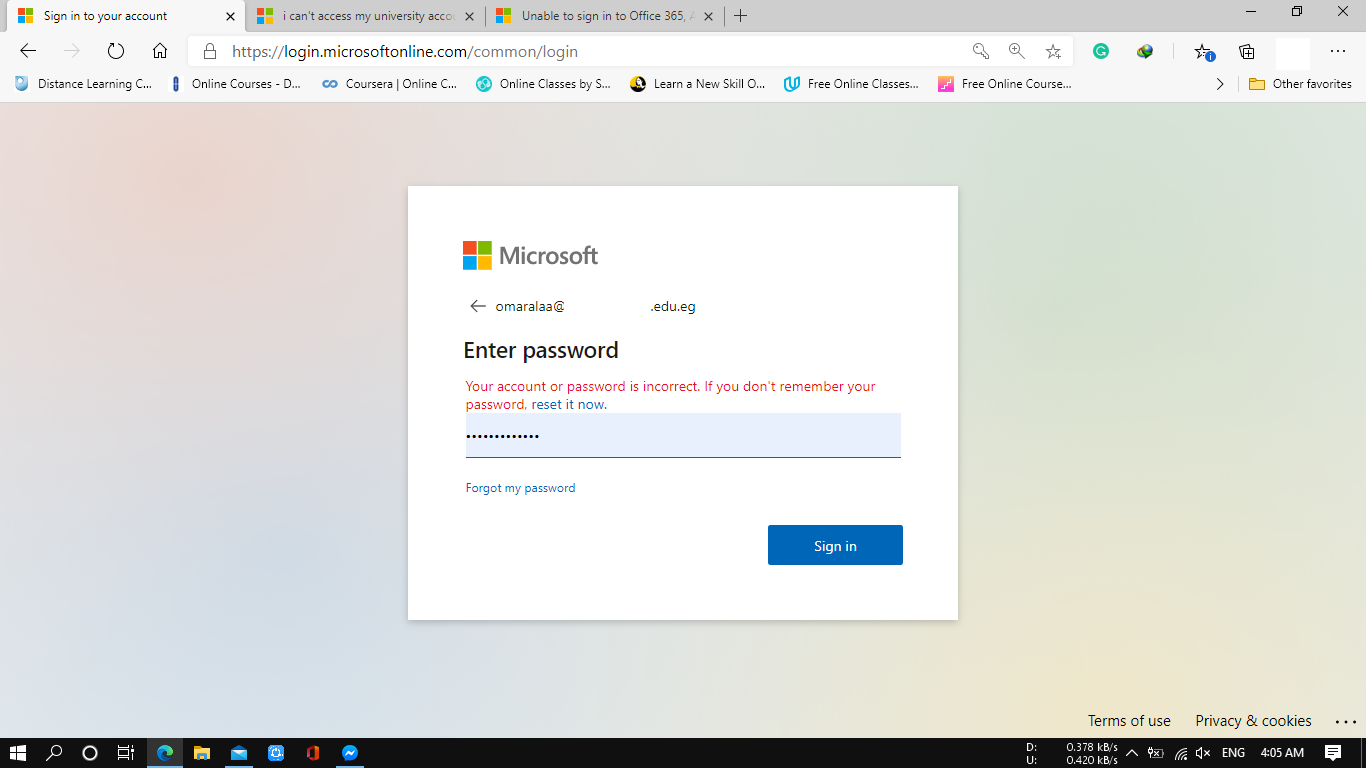The width and height of the screenshot is (1366, 768).
Task: Add page to favorites star icon
Action: click(x=1053, y=51)
